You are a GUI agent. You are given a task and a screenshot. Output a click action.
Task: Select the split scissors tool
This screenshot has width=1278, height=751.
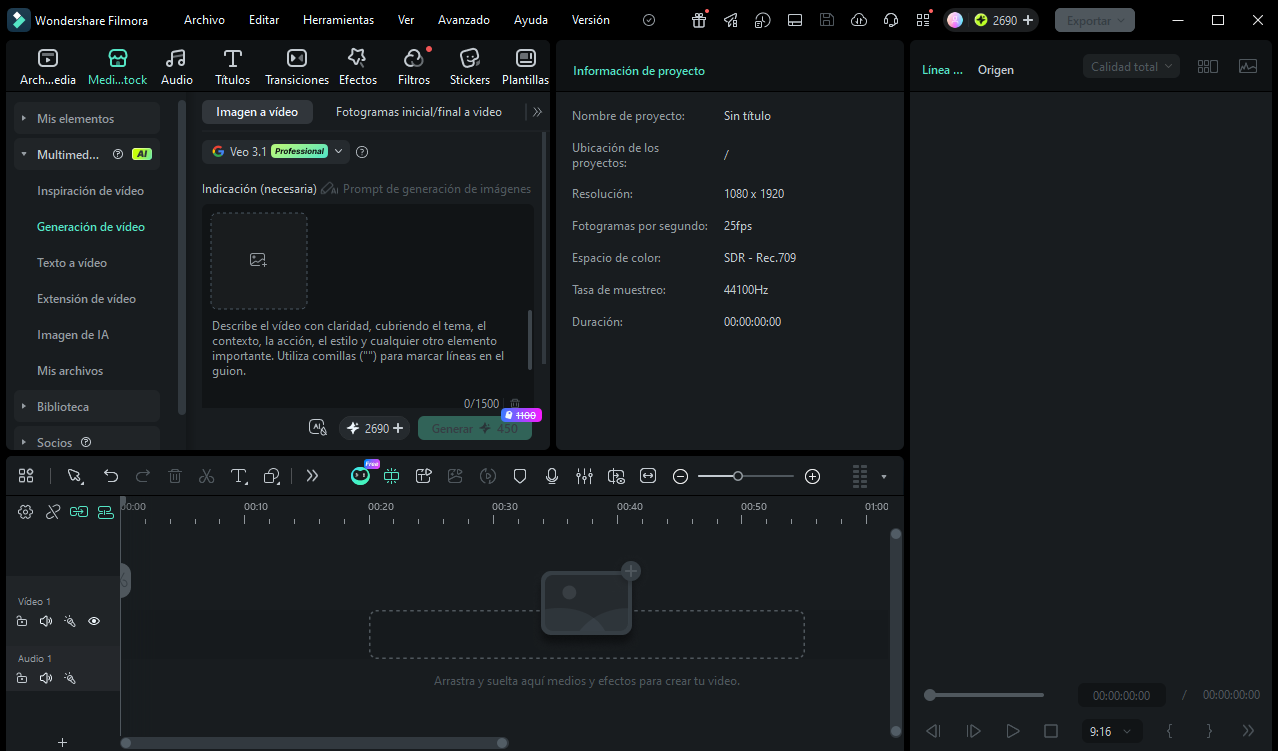[x=207, y=476]
